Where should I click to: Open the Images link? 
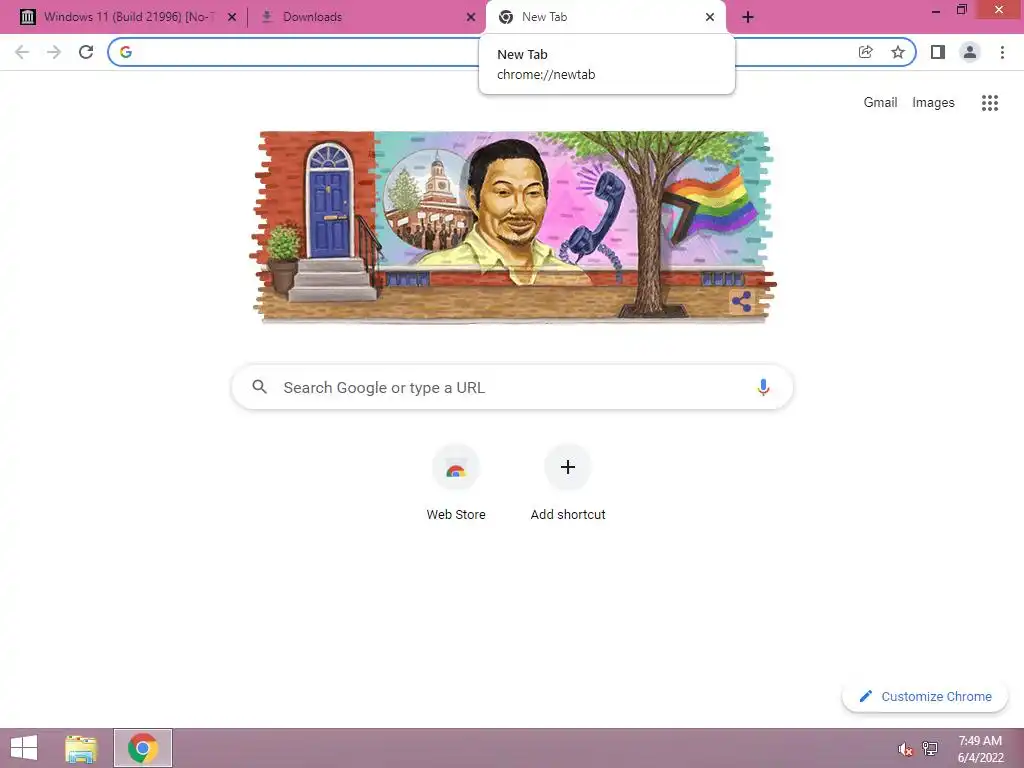click(x=933, y=103)
